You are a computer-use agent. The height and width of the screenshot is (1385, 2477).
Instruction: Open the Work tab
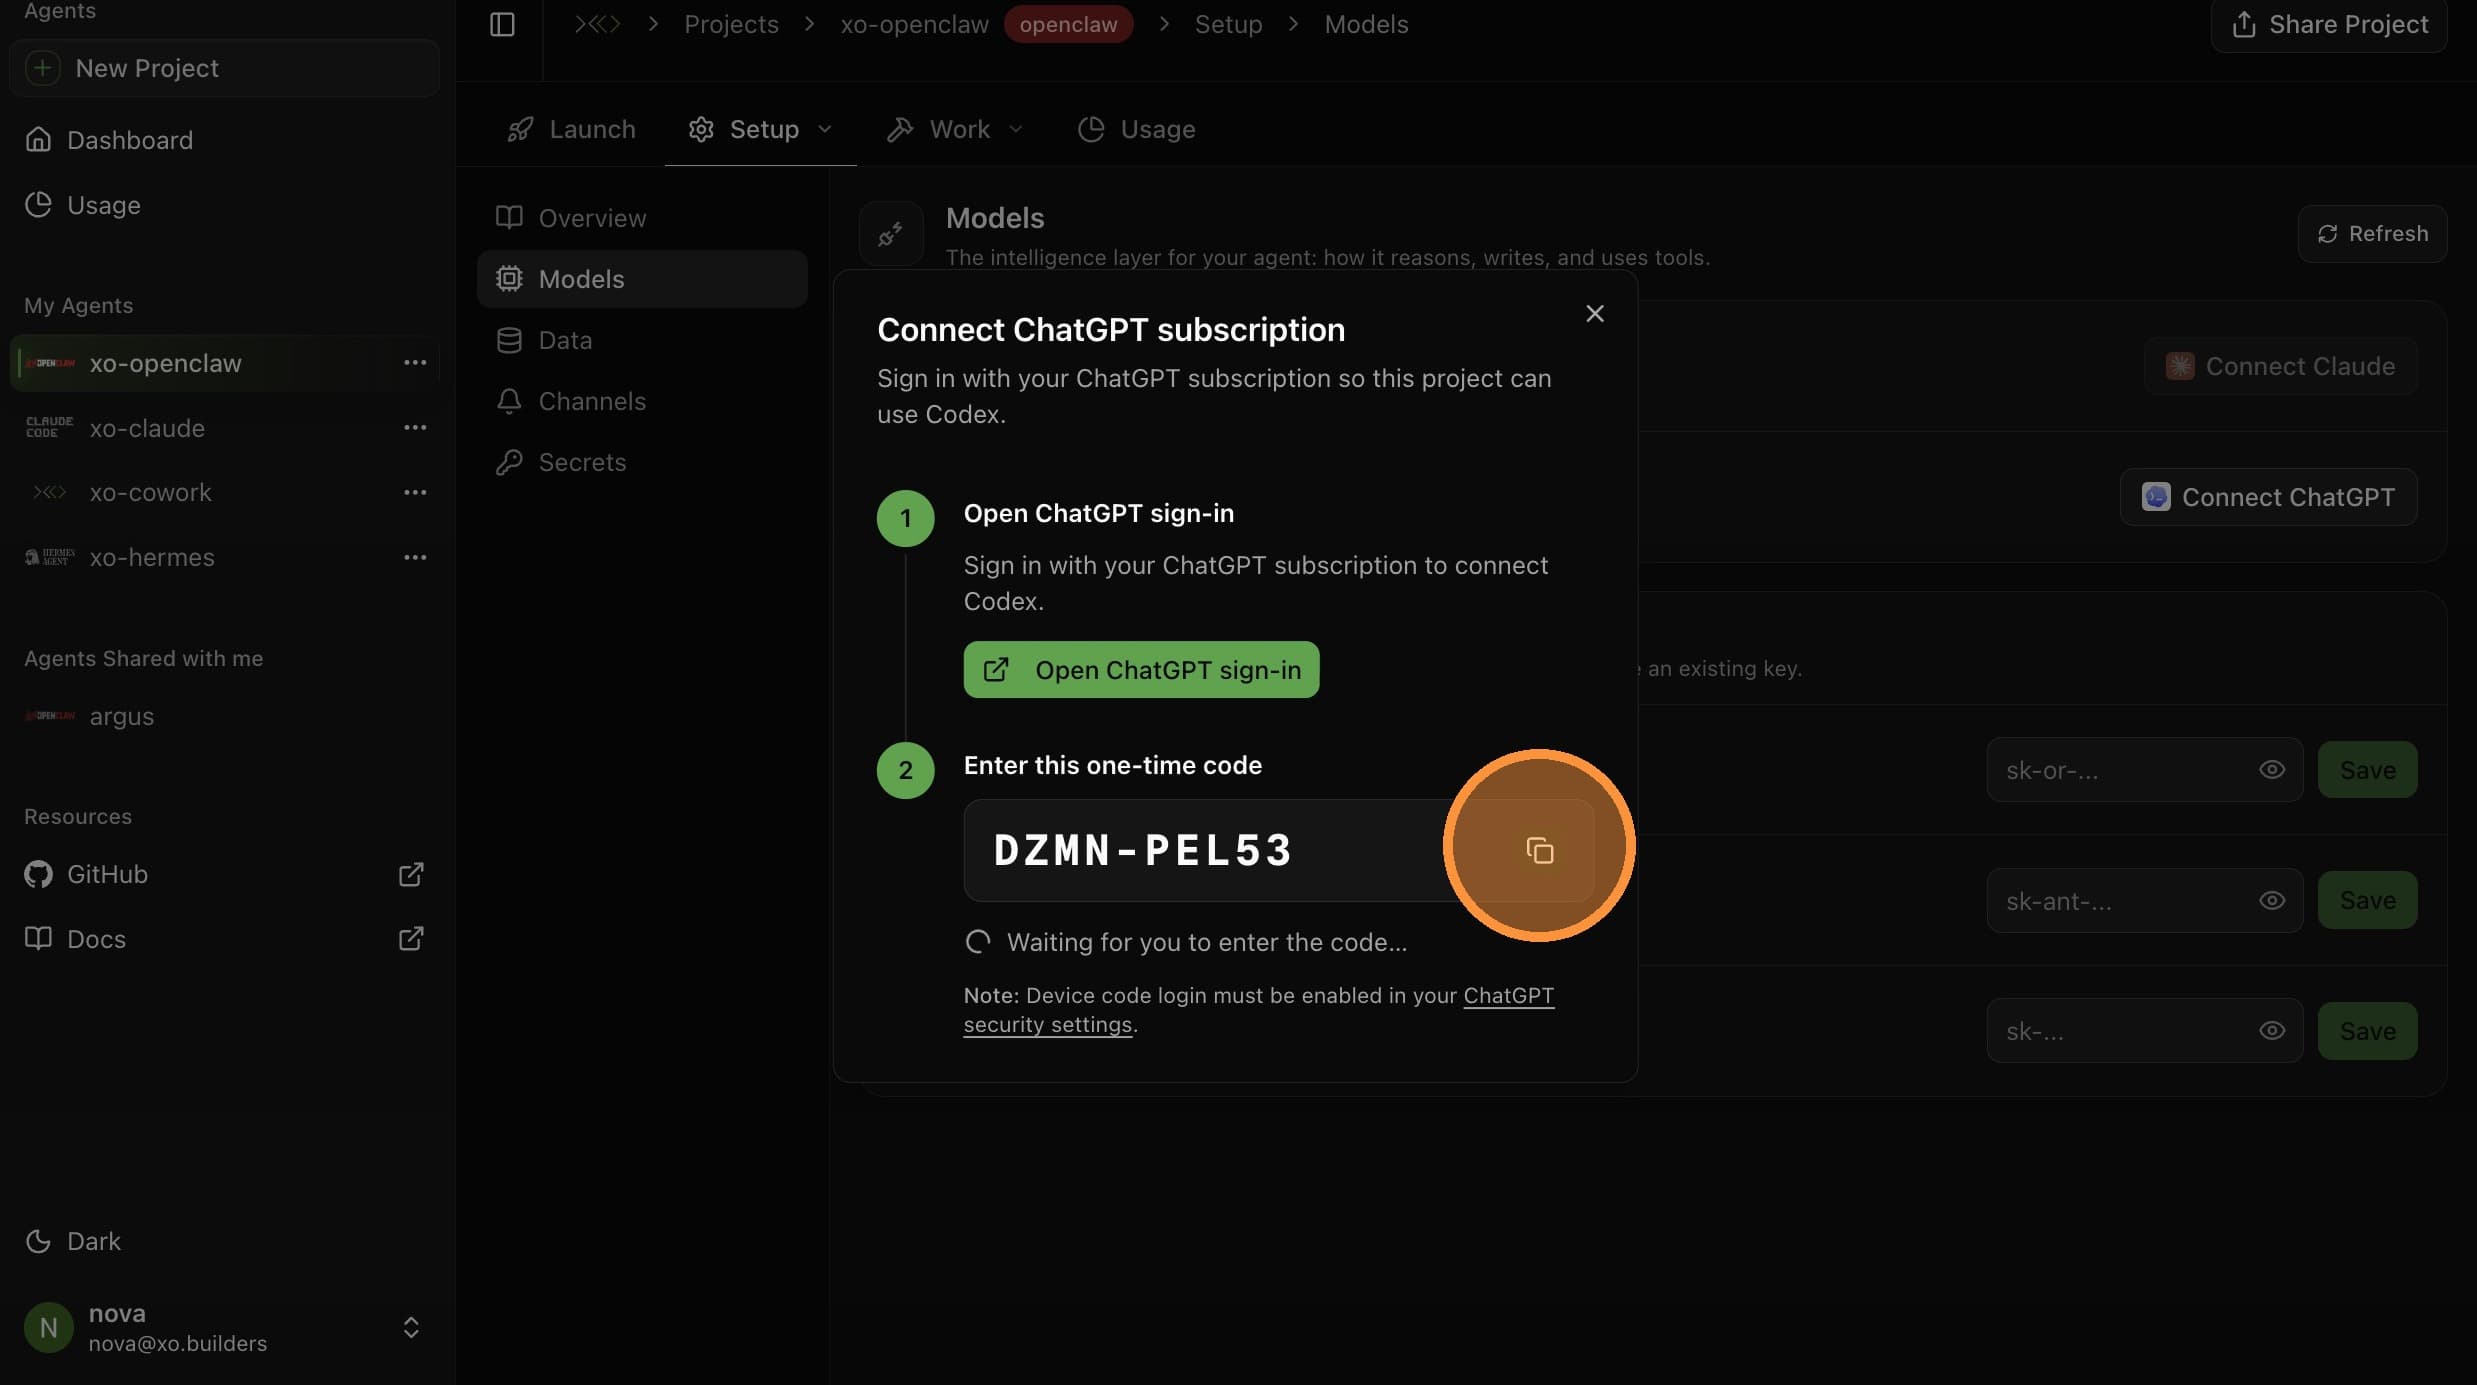955,129
